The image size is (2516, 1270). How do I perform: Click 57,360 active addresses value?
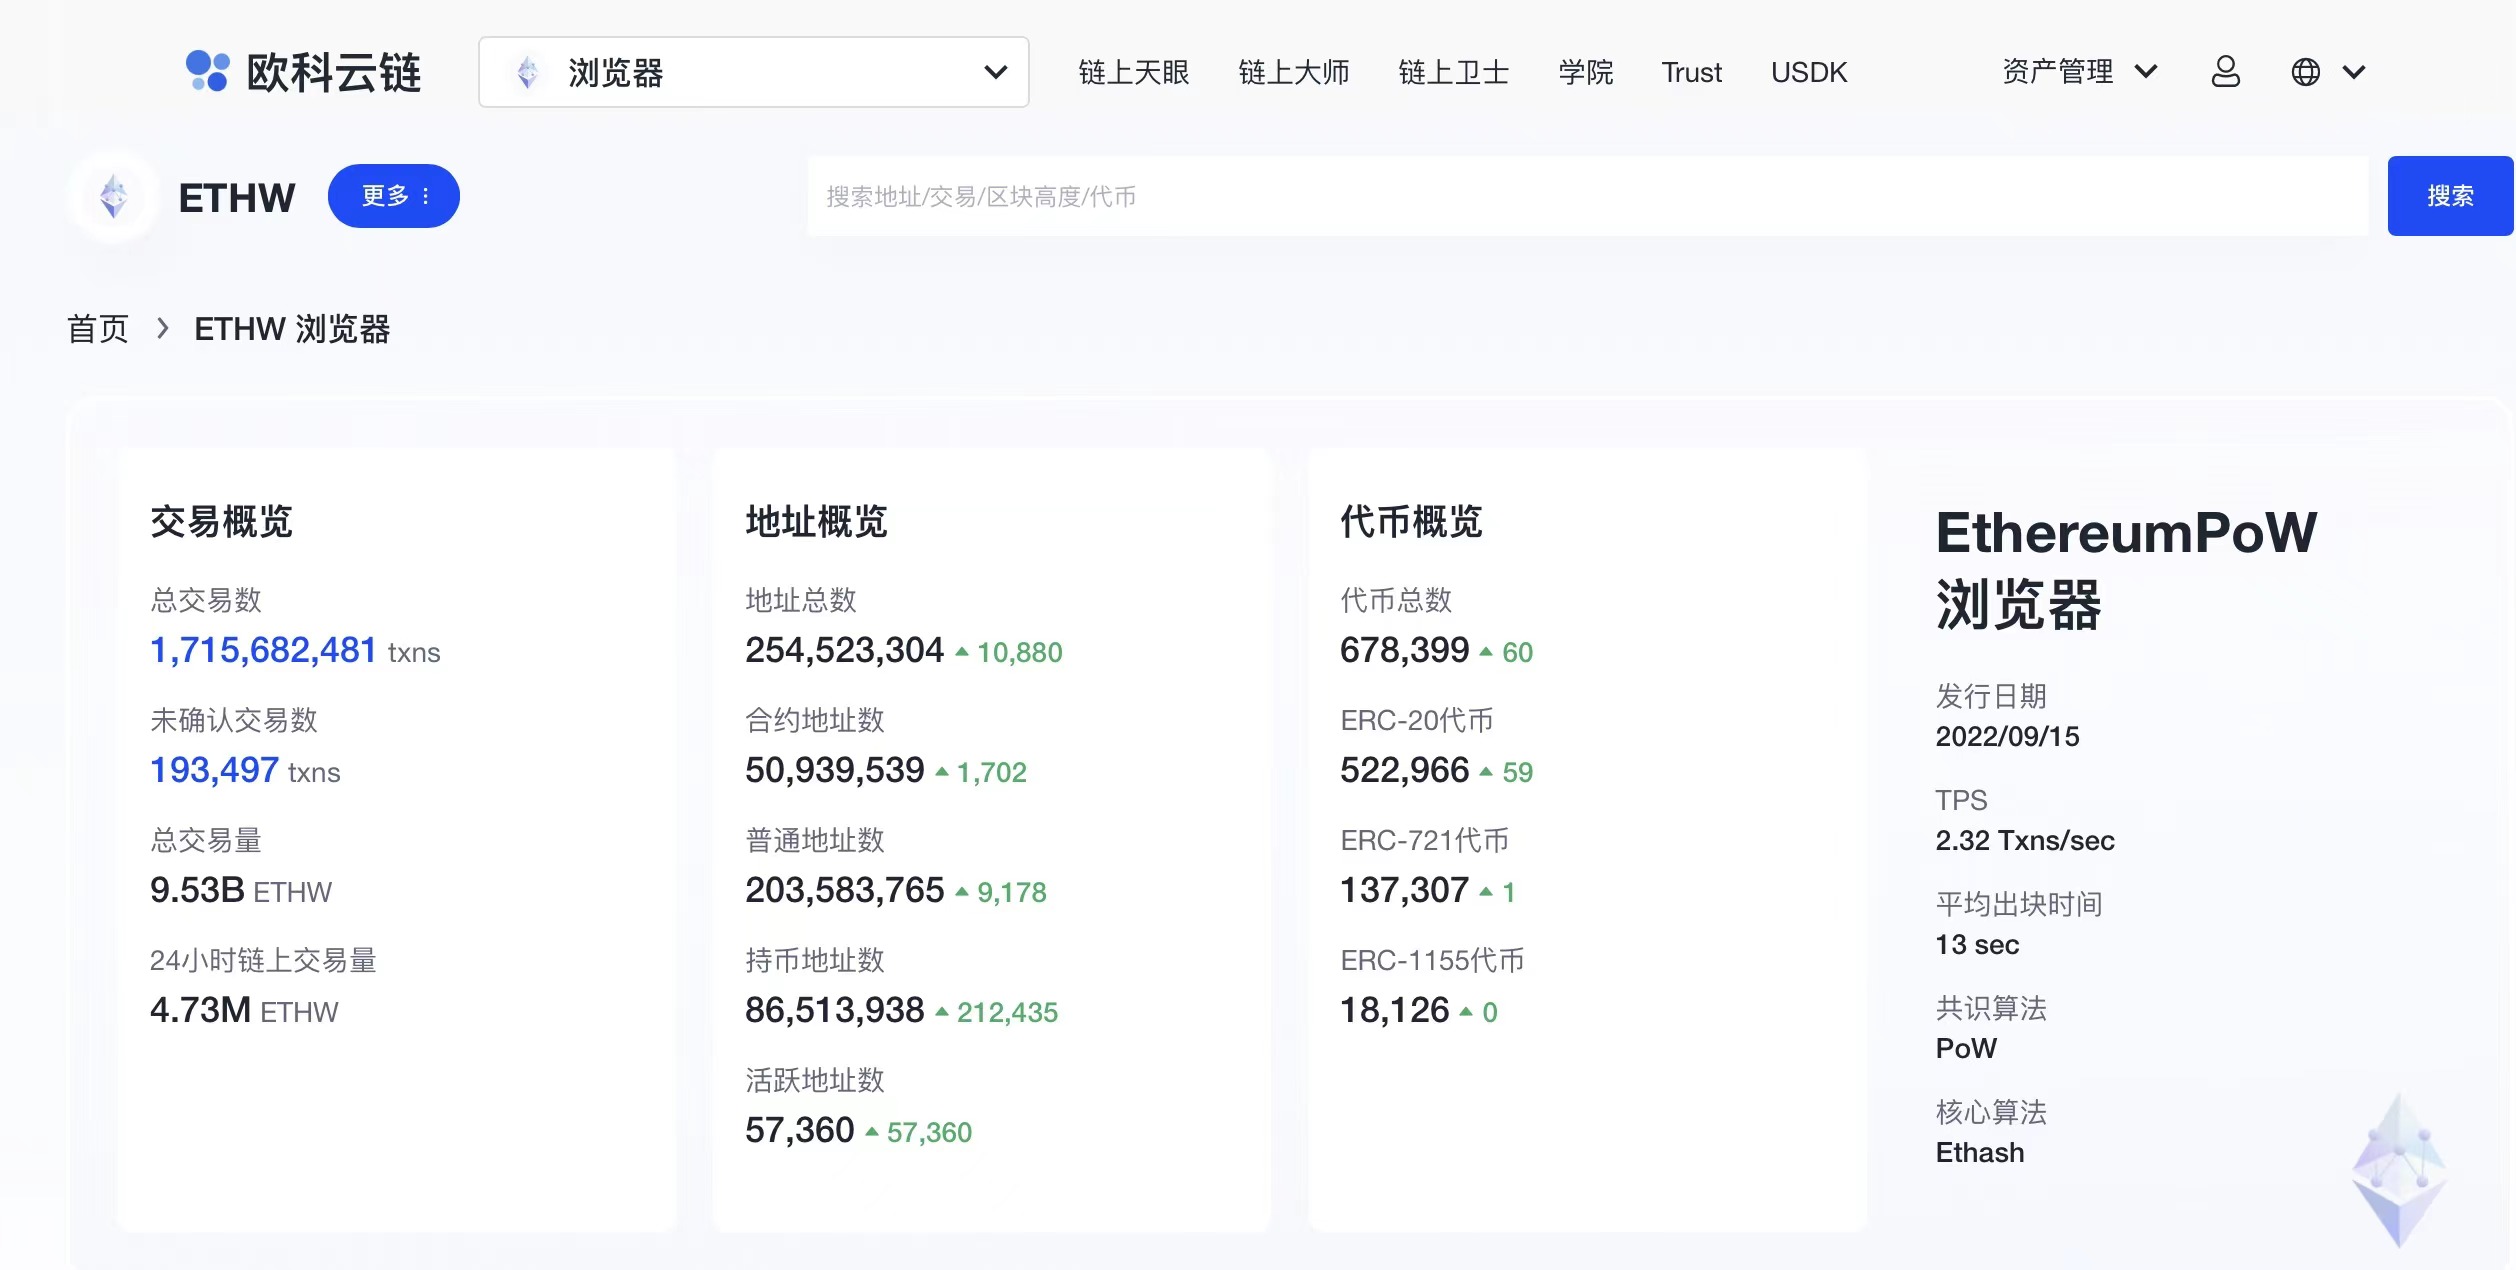click(x=799, y=1130)
